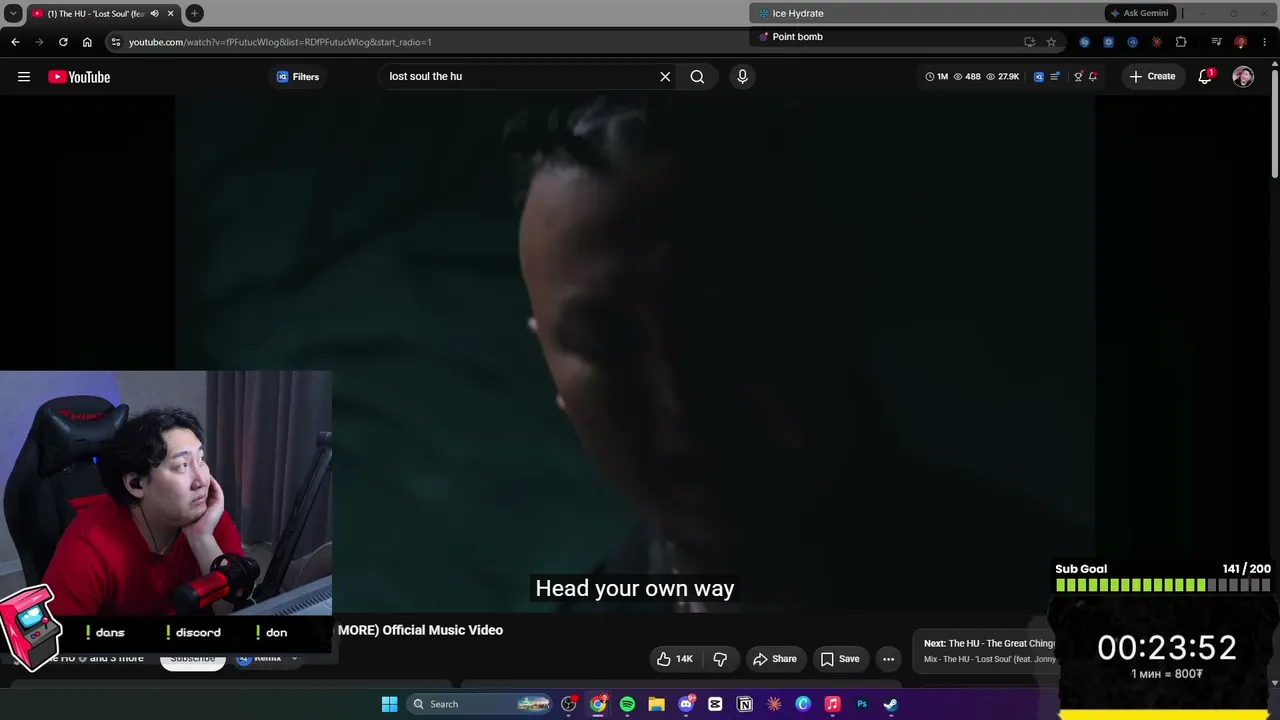Open File Explorer from the taskbar
The width and height of the screenshot is (1280, 720).
pos(656,704)
